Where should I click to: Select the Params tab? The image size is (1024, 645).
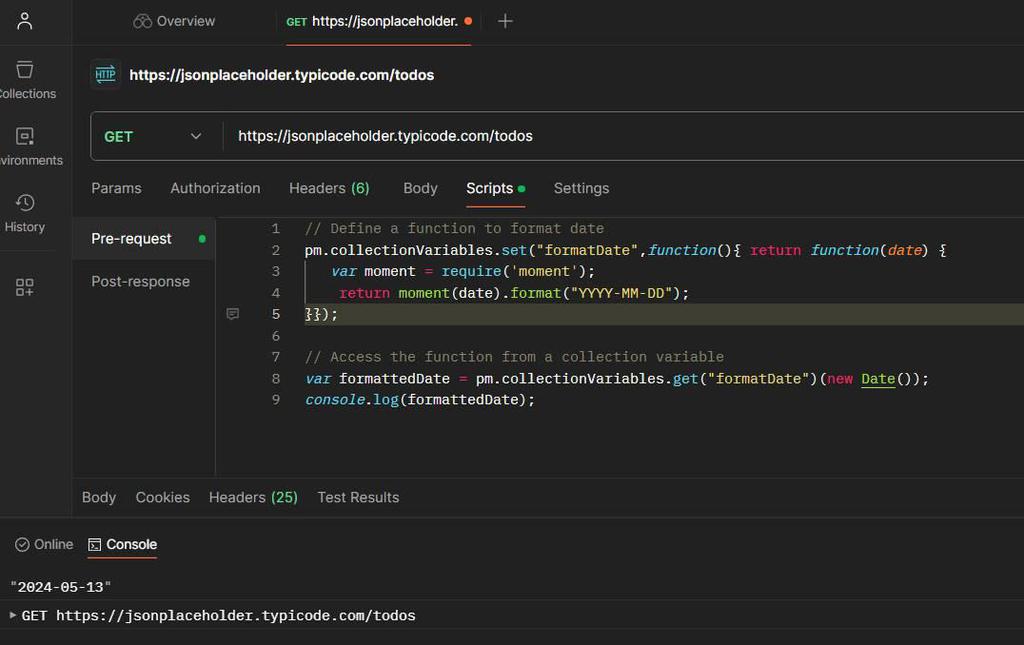click(116, 188)
